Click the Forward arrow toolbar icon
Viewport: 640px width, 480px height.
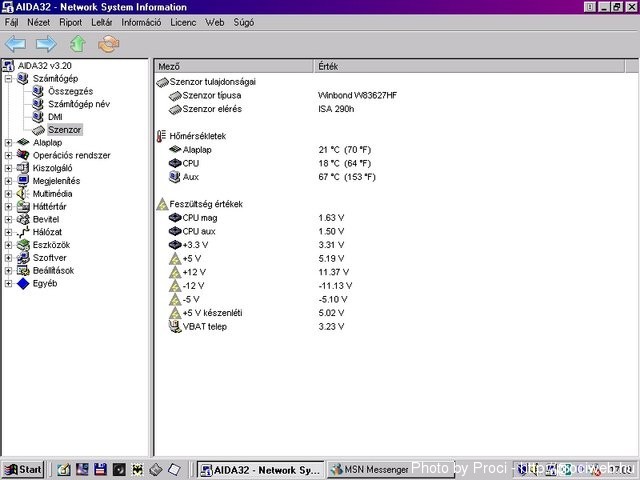pos(46,44)
